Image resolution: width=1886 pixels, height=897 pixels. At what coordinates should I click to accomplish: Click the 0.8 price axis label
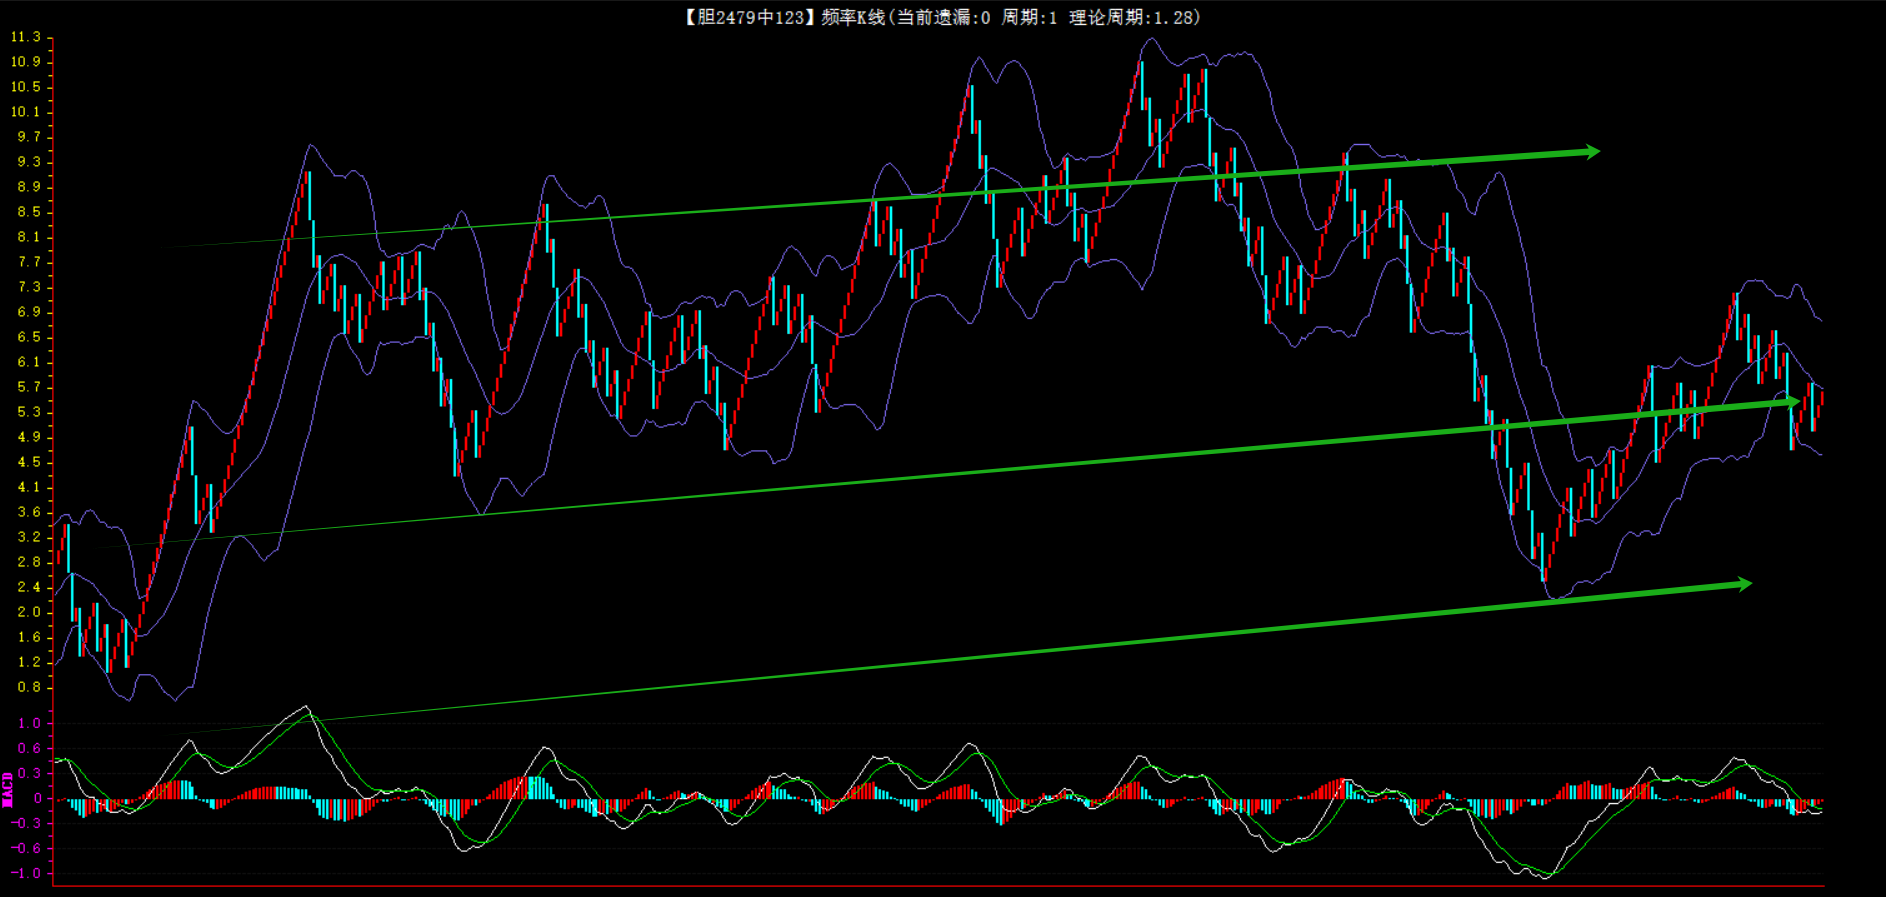point(29,687)
